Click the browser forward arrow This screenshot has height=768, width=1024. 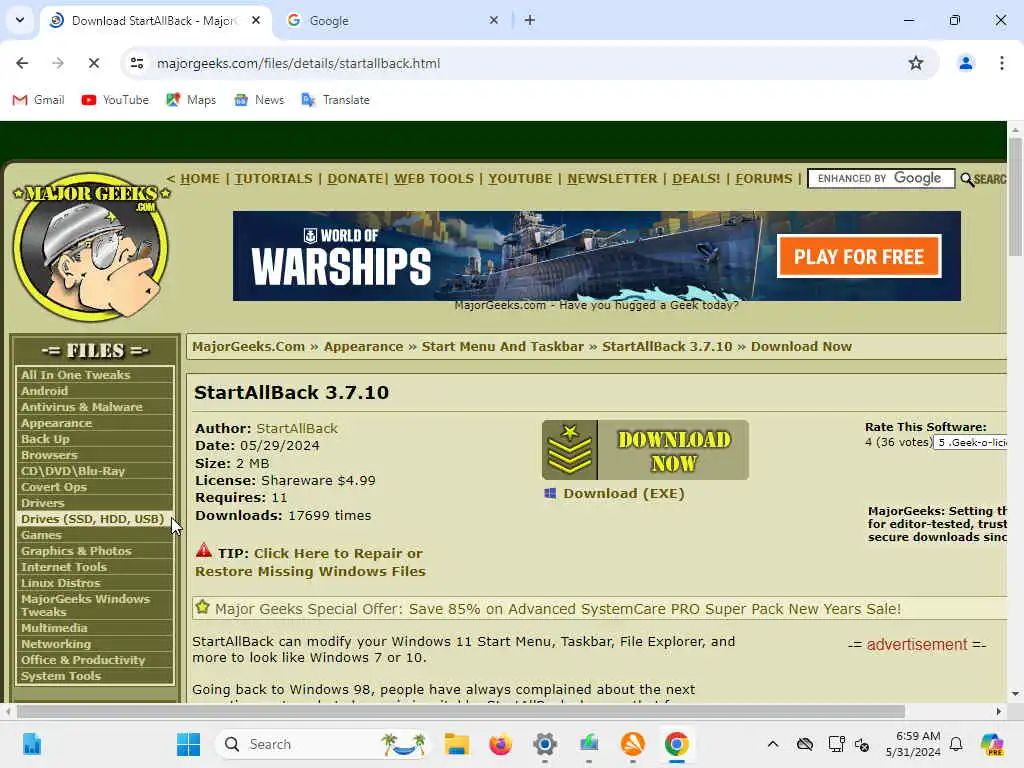[x=58, y=63]
